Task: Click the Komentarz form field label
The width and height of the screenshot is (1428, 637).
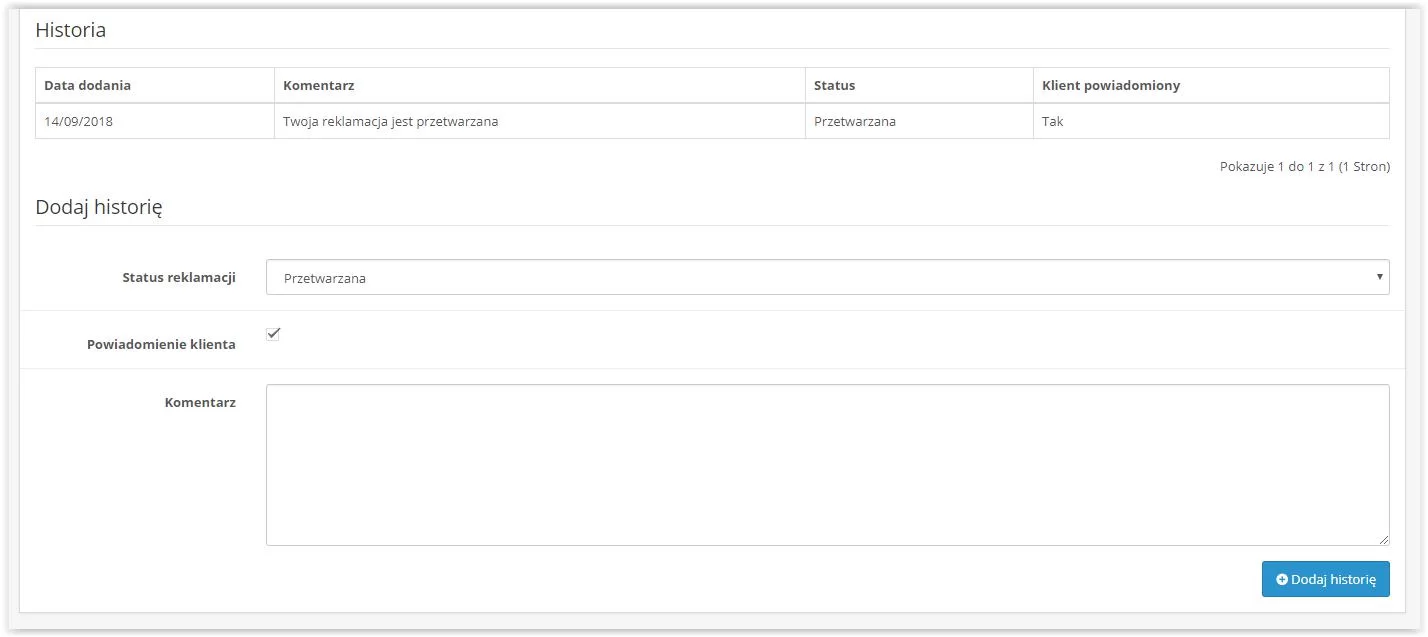Action: 200,402
